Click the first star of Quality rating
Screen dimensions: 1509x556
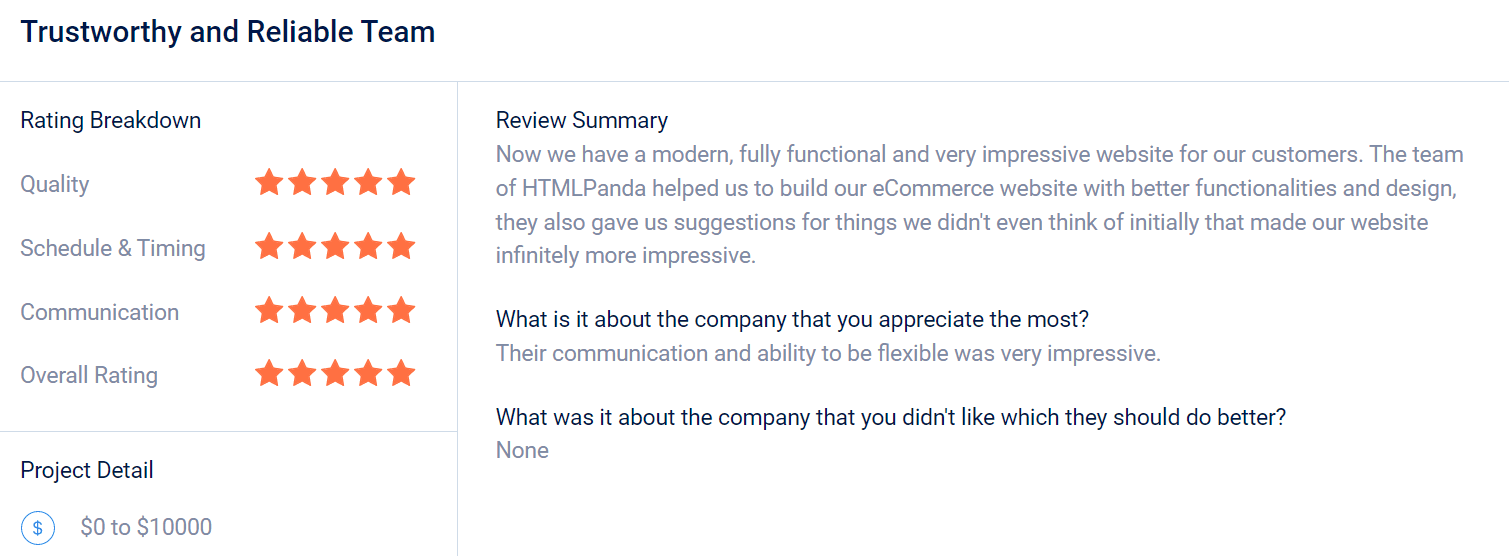(268, 183)
